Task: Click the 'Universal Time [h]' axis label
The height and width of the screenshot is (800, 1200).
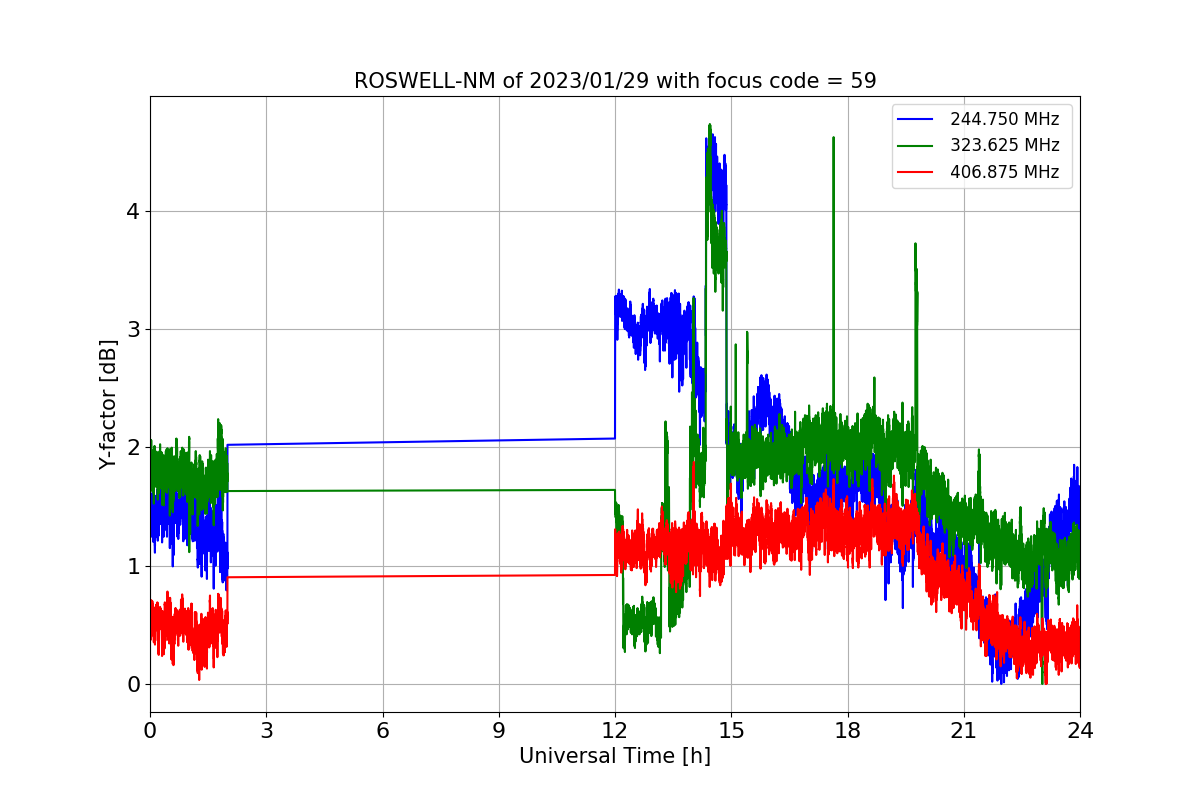Action: pos(615,756)
